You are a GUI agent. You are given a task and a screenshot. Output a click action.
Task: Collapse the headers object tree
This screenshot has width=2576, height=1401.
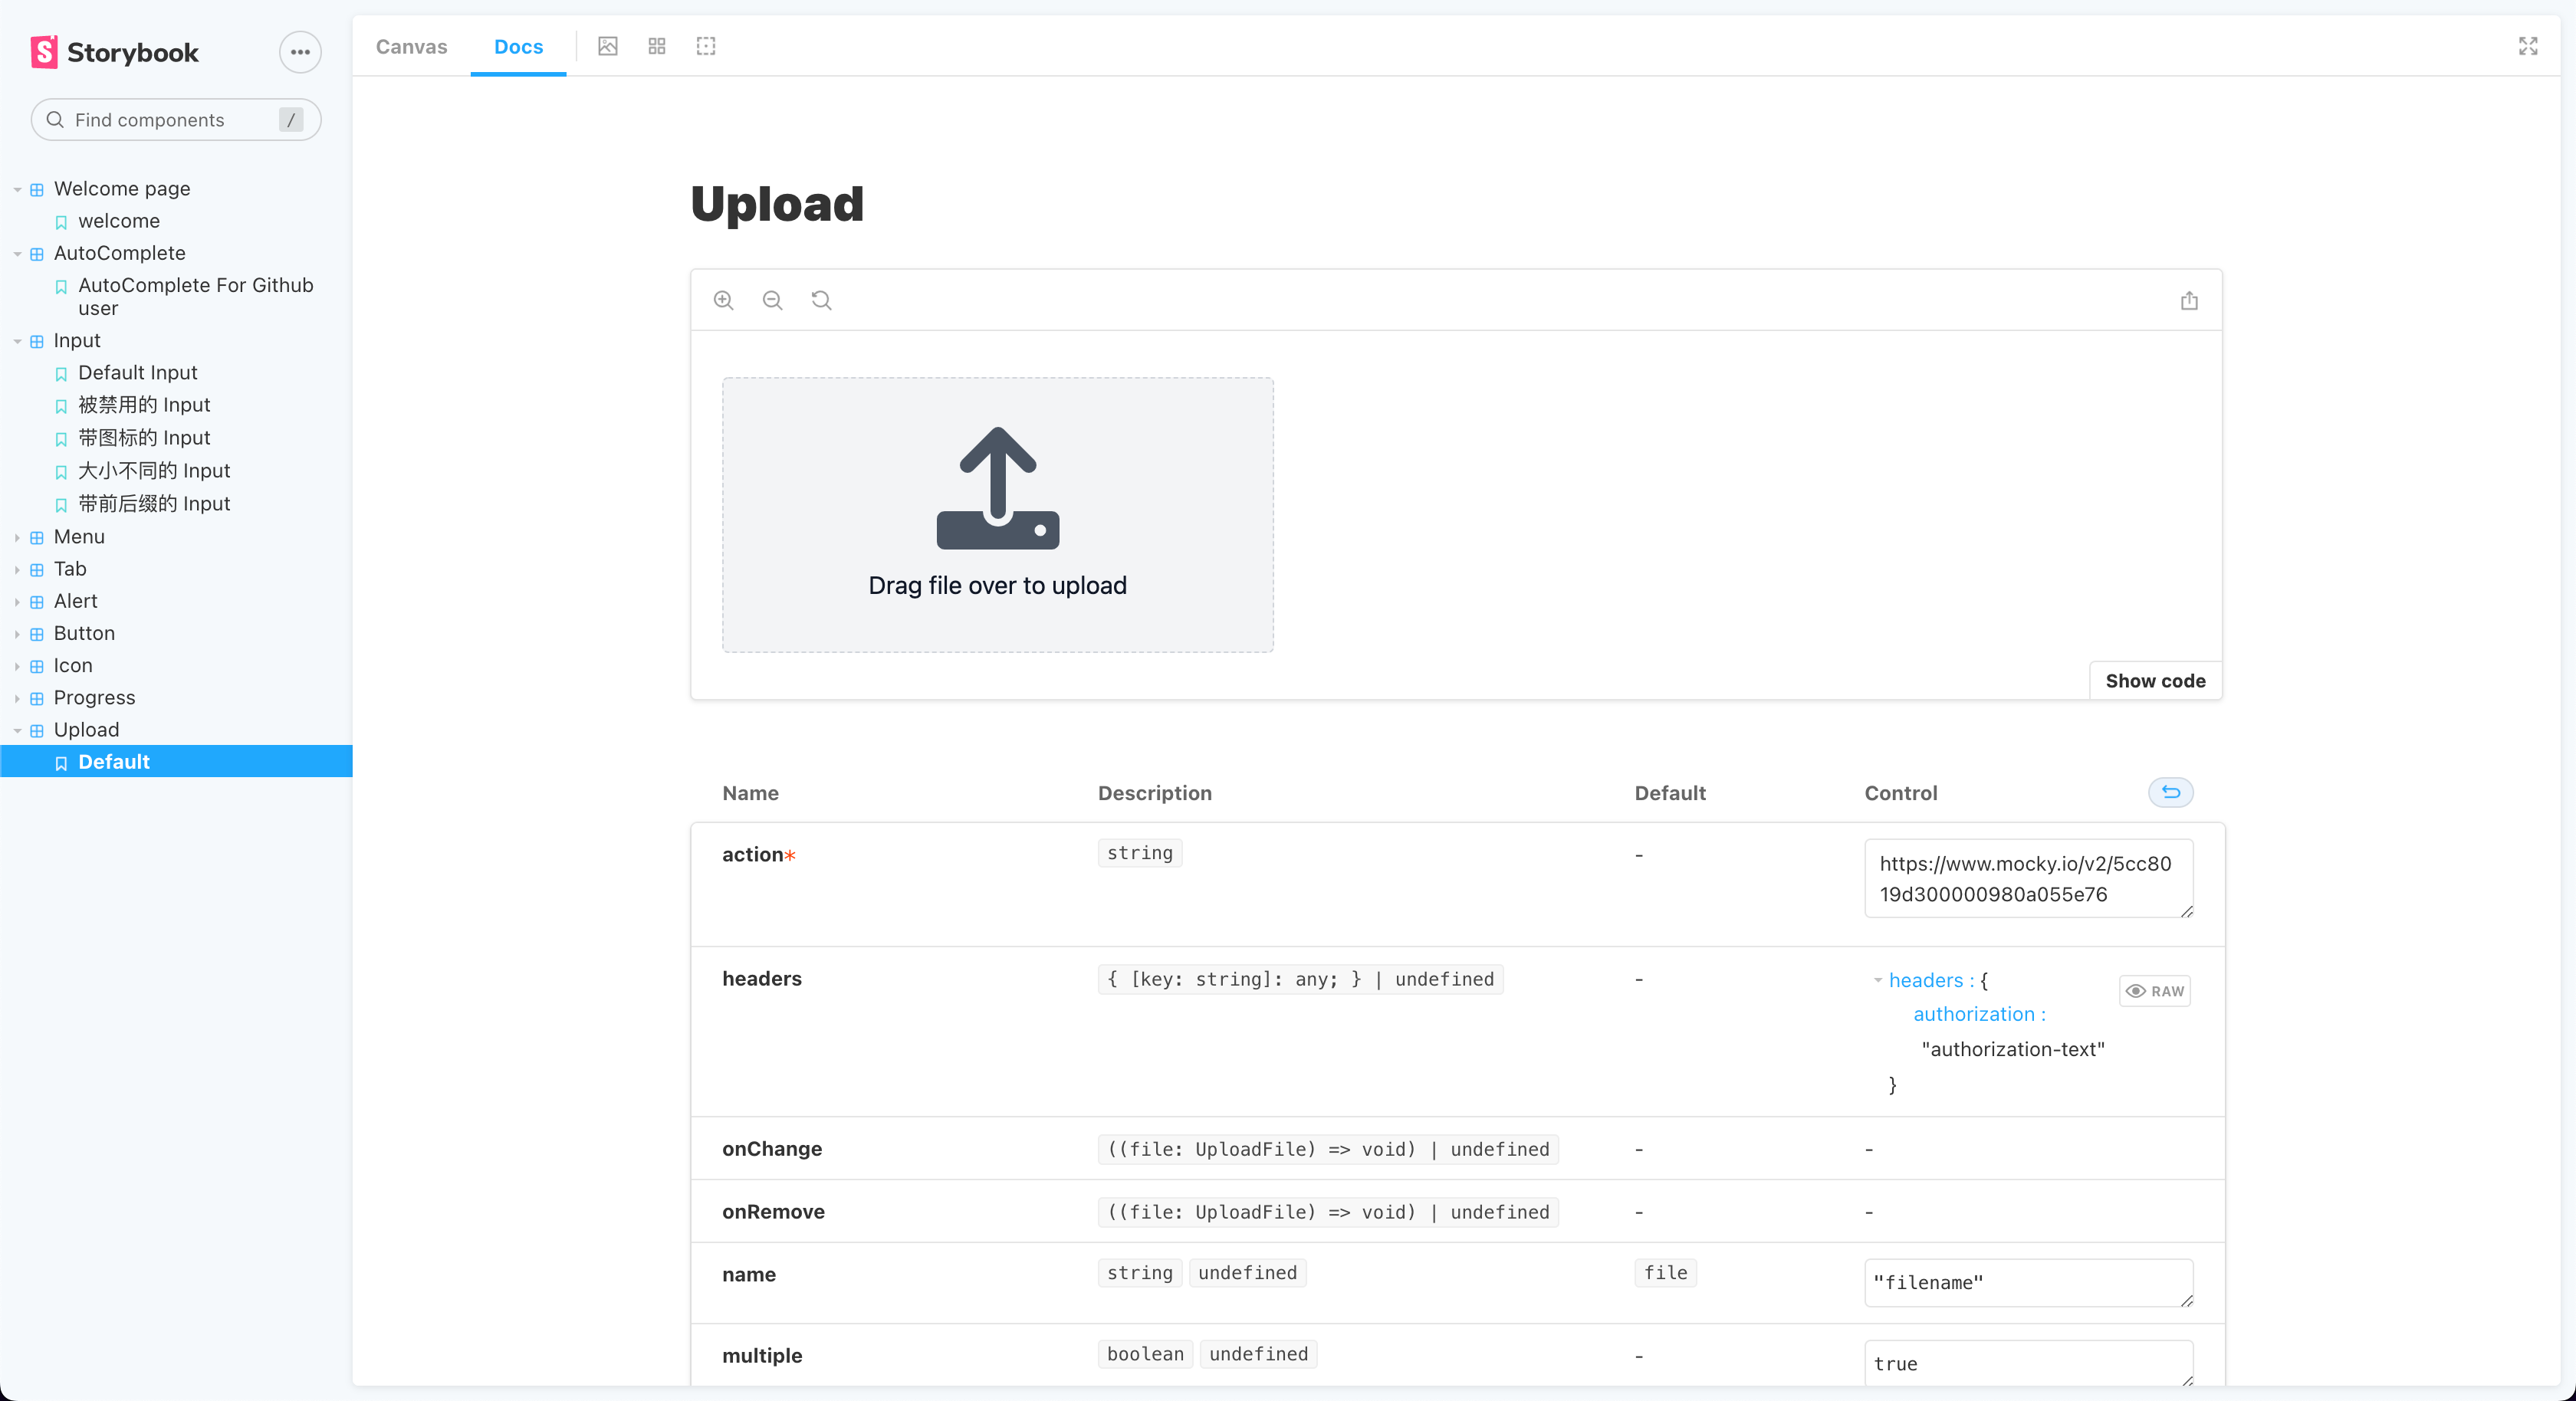click(1878, 980)
